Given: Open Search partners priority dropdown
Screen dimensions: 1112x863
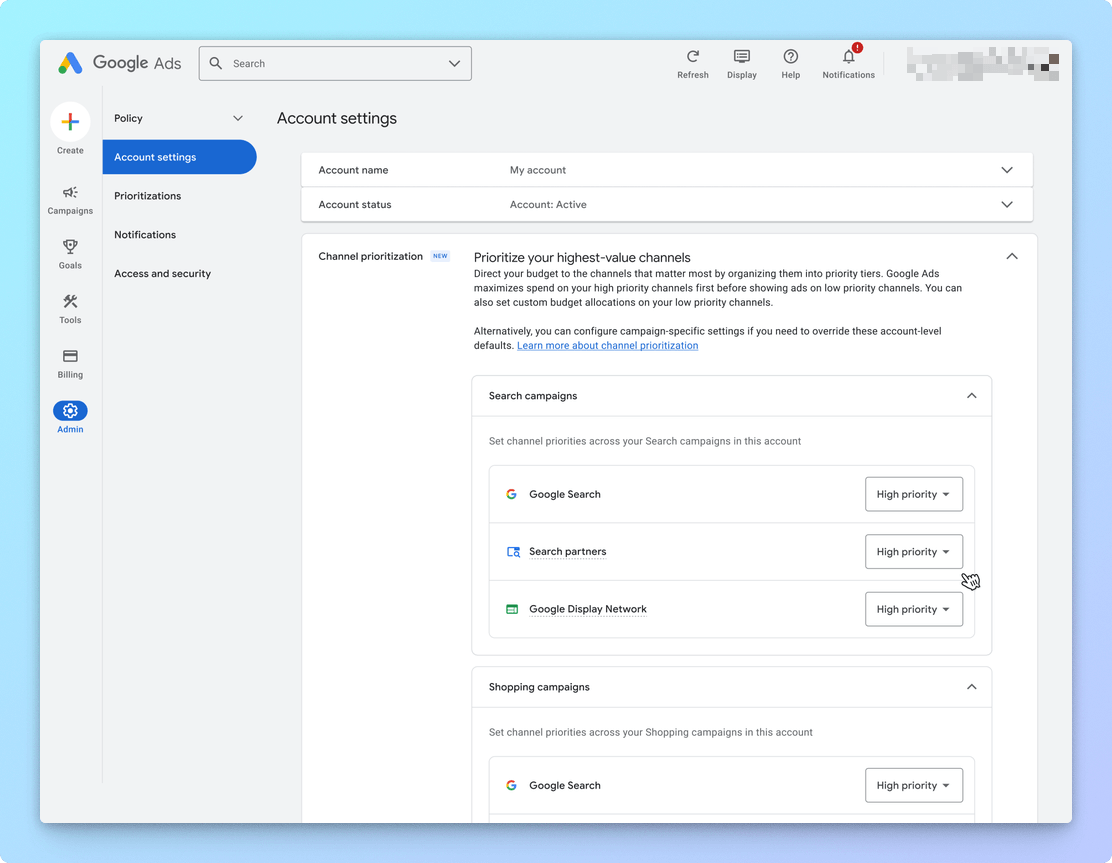Looking at the screenshot, I should pyautogui.click(x=914, y=552).
